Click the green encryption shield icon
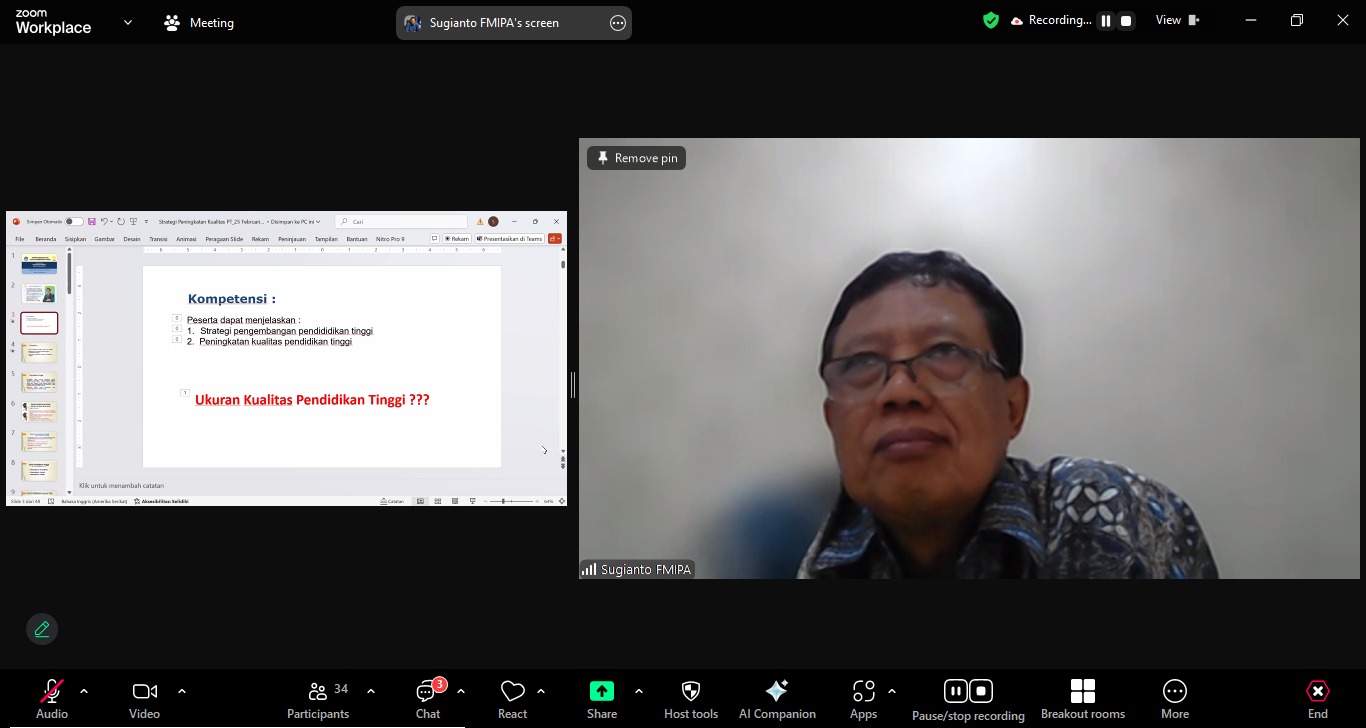Image resolution: width=1366 pixels, height=728 pixels. [x=991, y=20]
